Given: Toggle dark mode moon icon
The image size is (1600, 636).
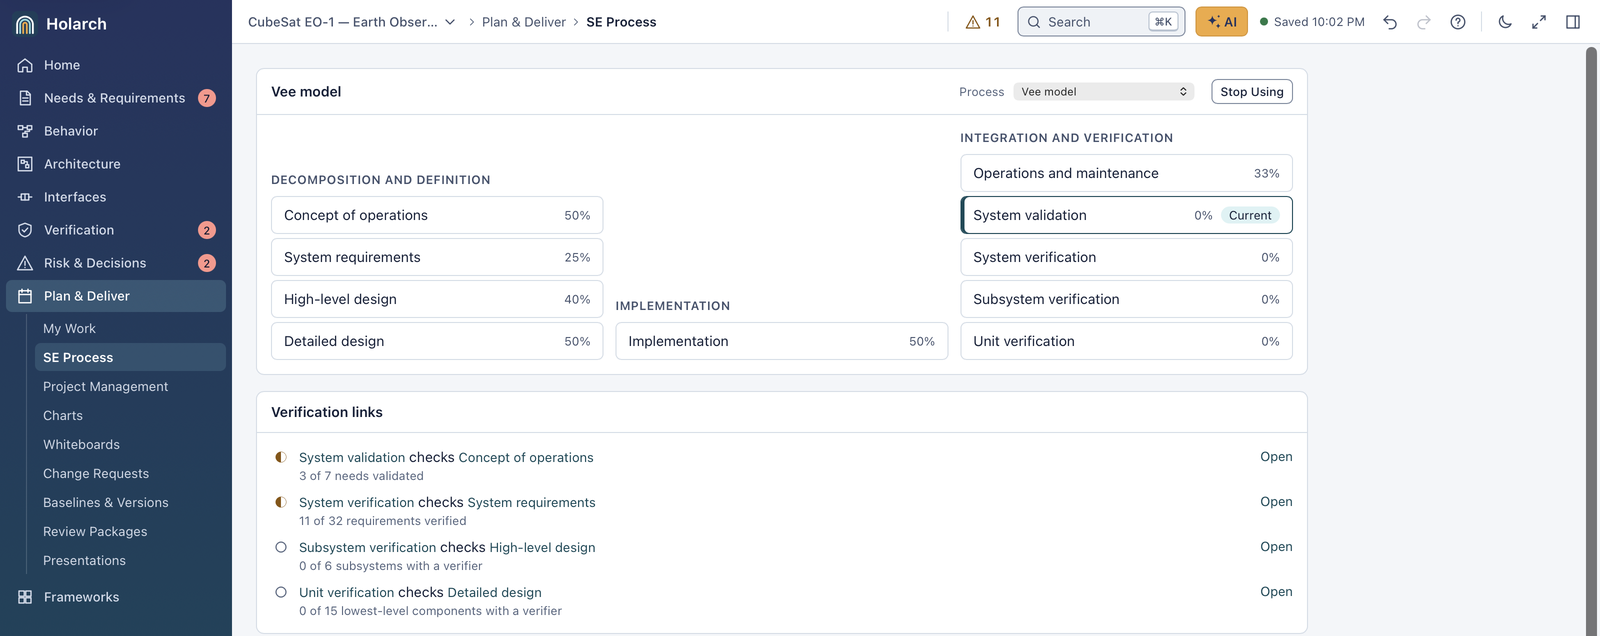Looking at the screenshot, I should click(1505, 22).
